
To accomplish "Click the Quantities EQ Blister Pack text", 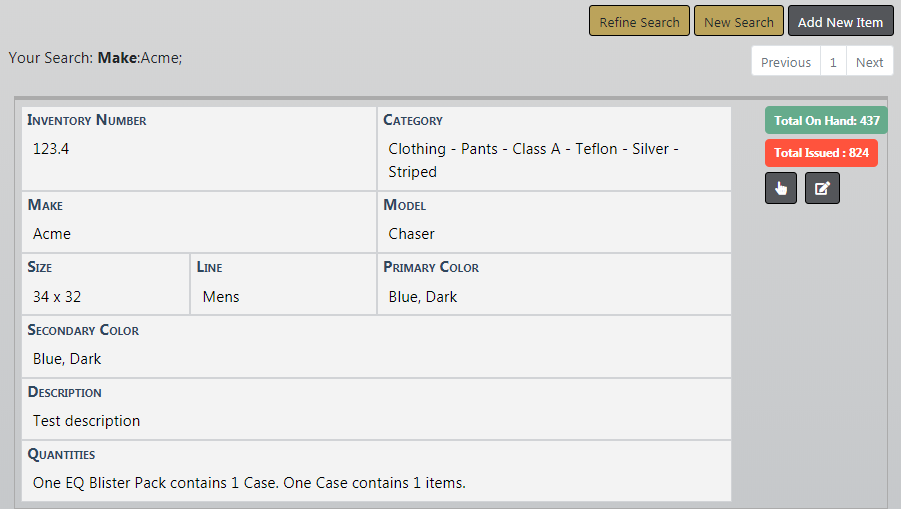I will [249, 483].
